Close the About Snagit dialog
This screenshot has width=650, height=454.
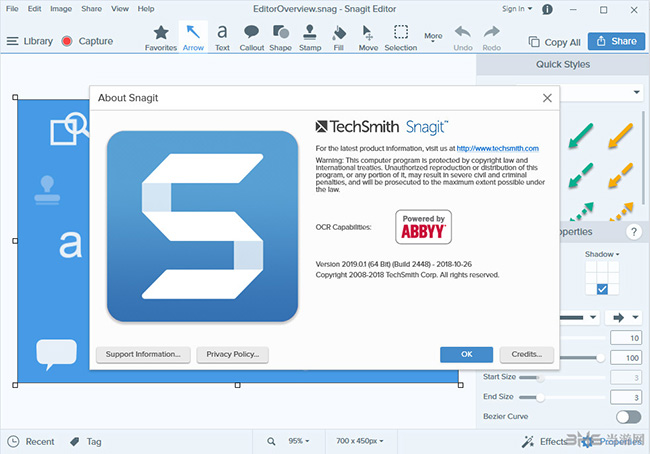point(547,98)
